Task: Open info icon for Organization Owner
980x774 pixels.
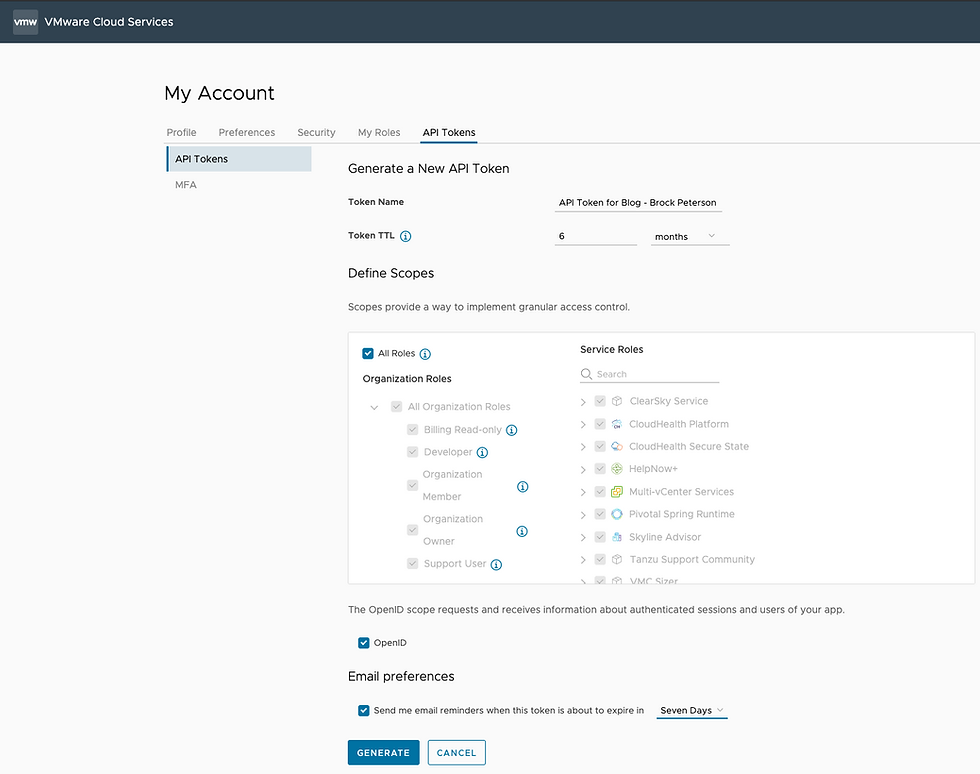Action: point(522,531)
